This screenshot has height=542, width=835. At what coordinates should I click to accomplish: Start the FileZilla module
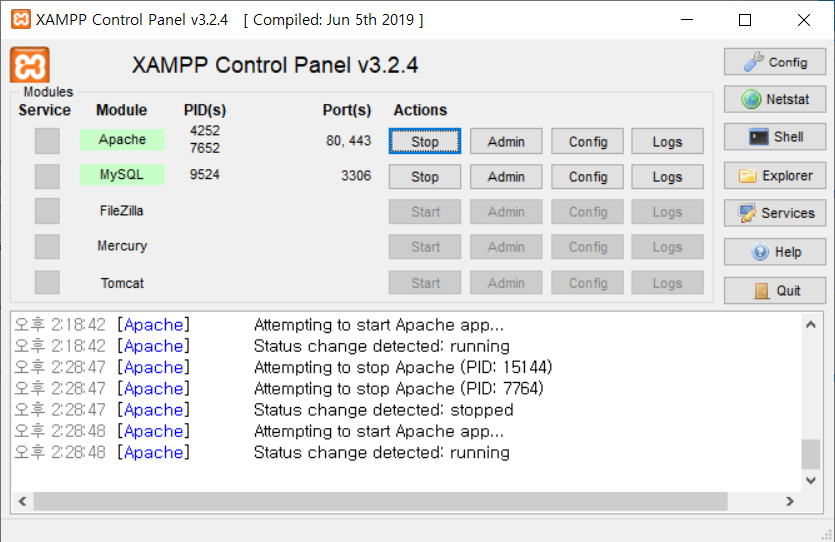click(424, 211)
